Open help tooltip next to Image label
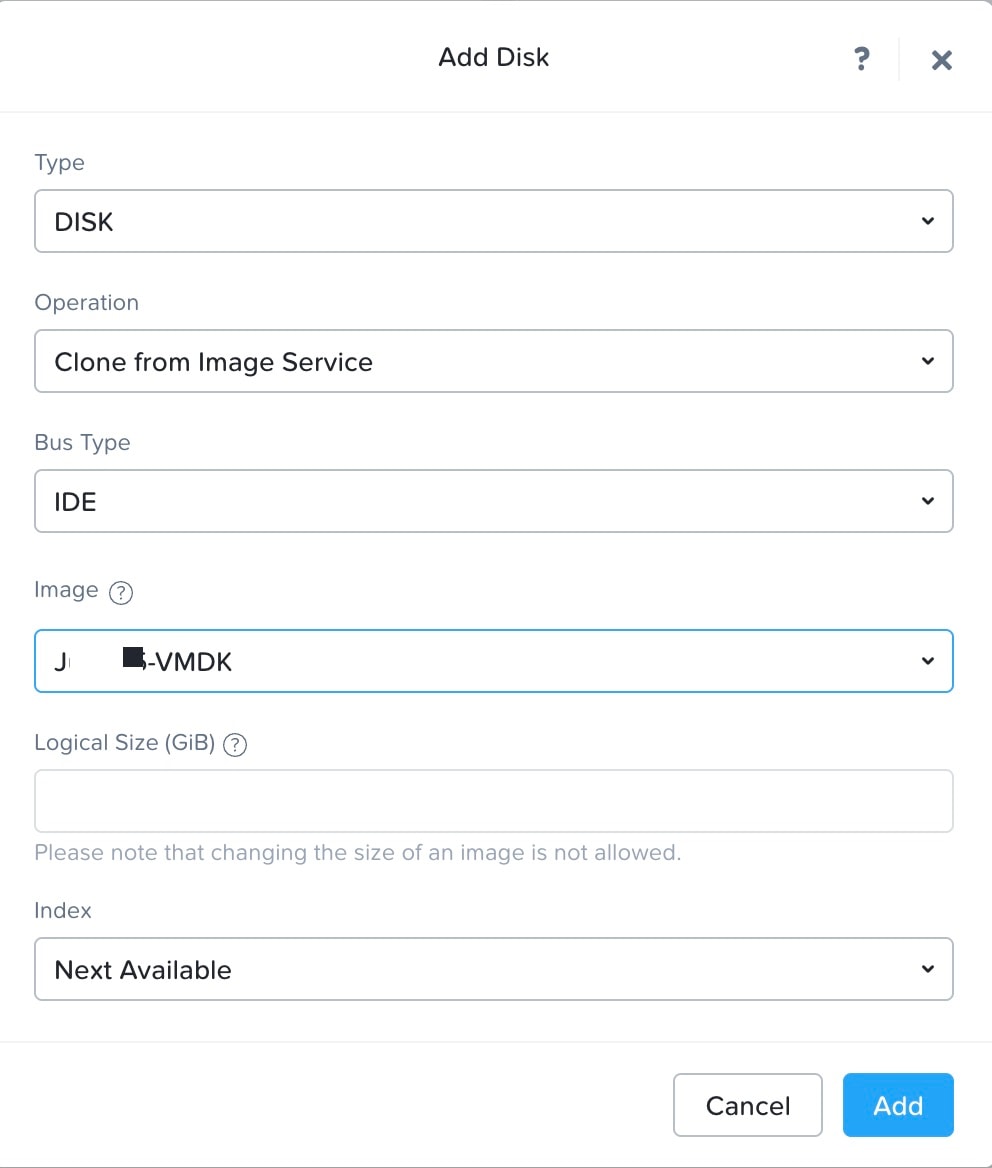This screenshot has height=1168, width=992. point(120,593)
